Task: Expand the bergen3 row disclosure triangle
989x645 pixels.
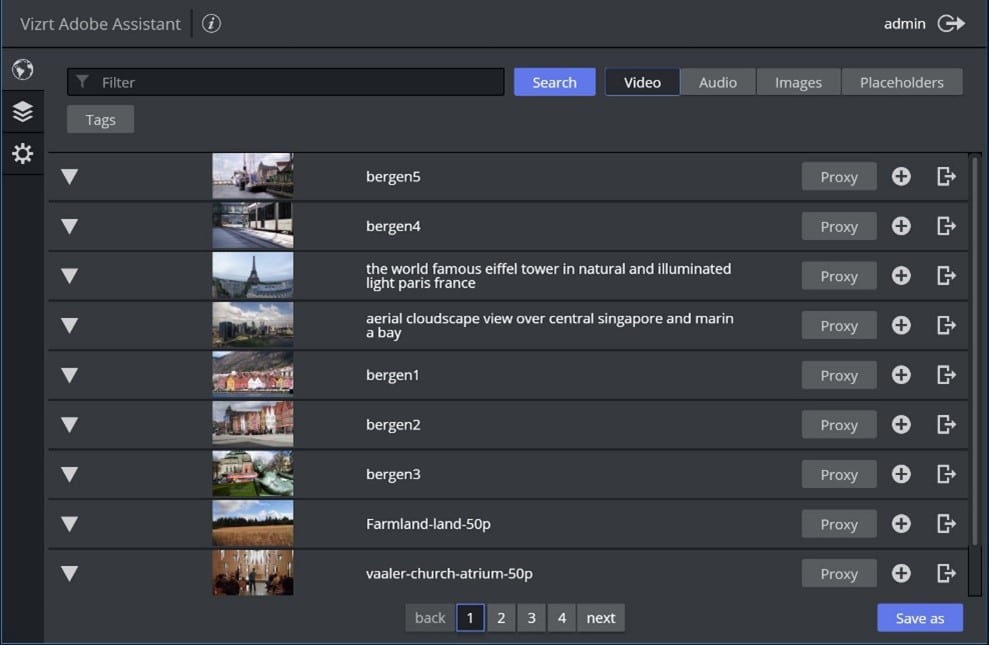Action: [x=68, y=474]
